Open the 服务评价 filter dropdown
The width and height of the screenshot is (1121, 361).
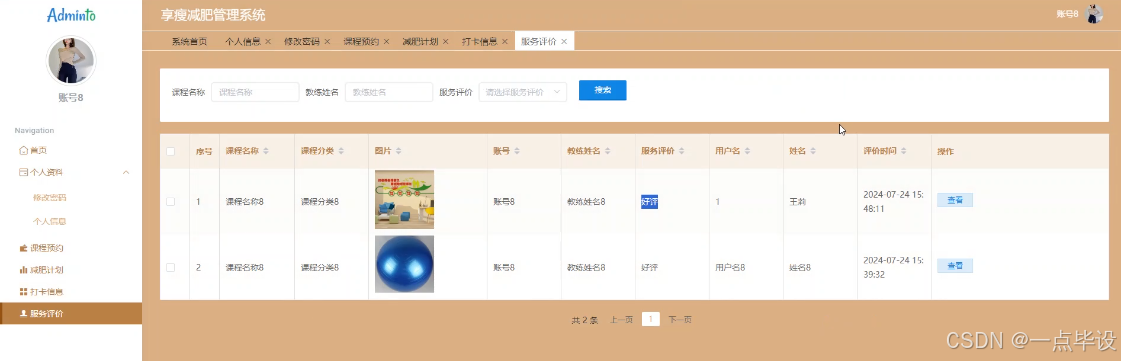pos(523,92)
